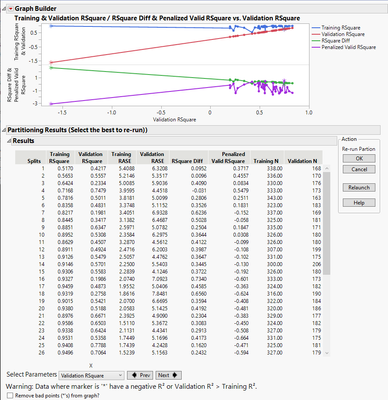Click Prev parameter button
The height and width of the screenshot is (400, 388).
coord(140,375)
